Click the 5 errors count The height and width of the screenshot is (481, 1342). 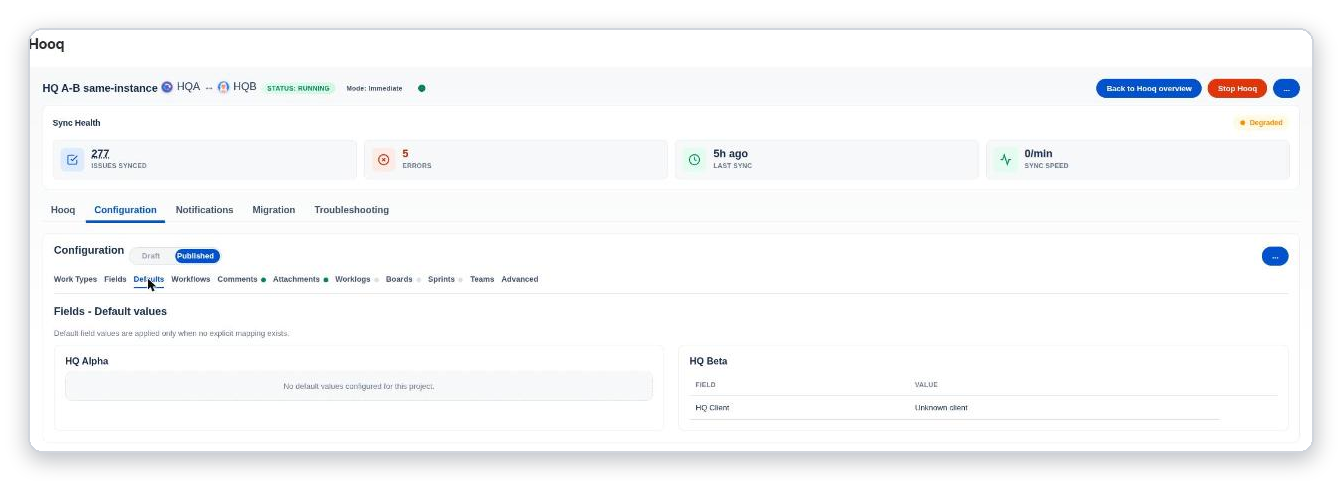405,154
